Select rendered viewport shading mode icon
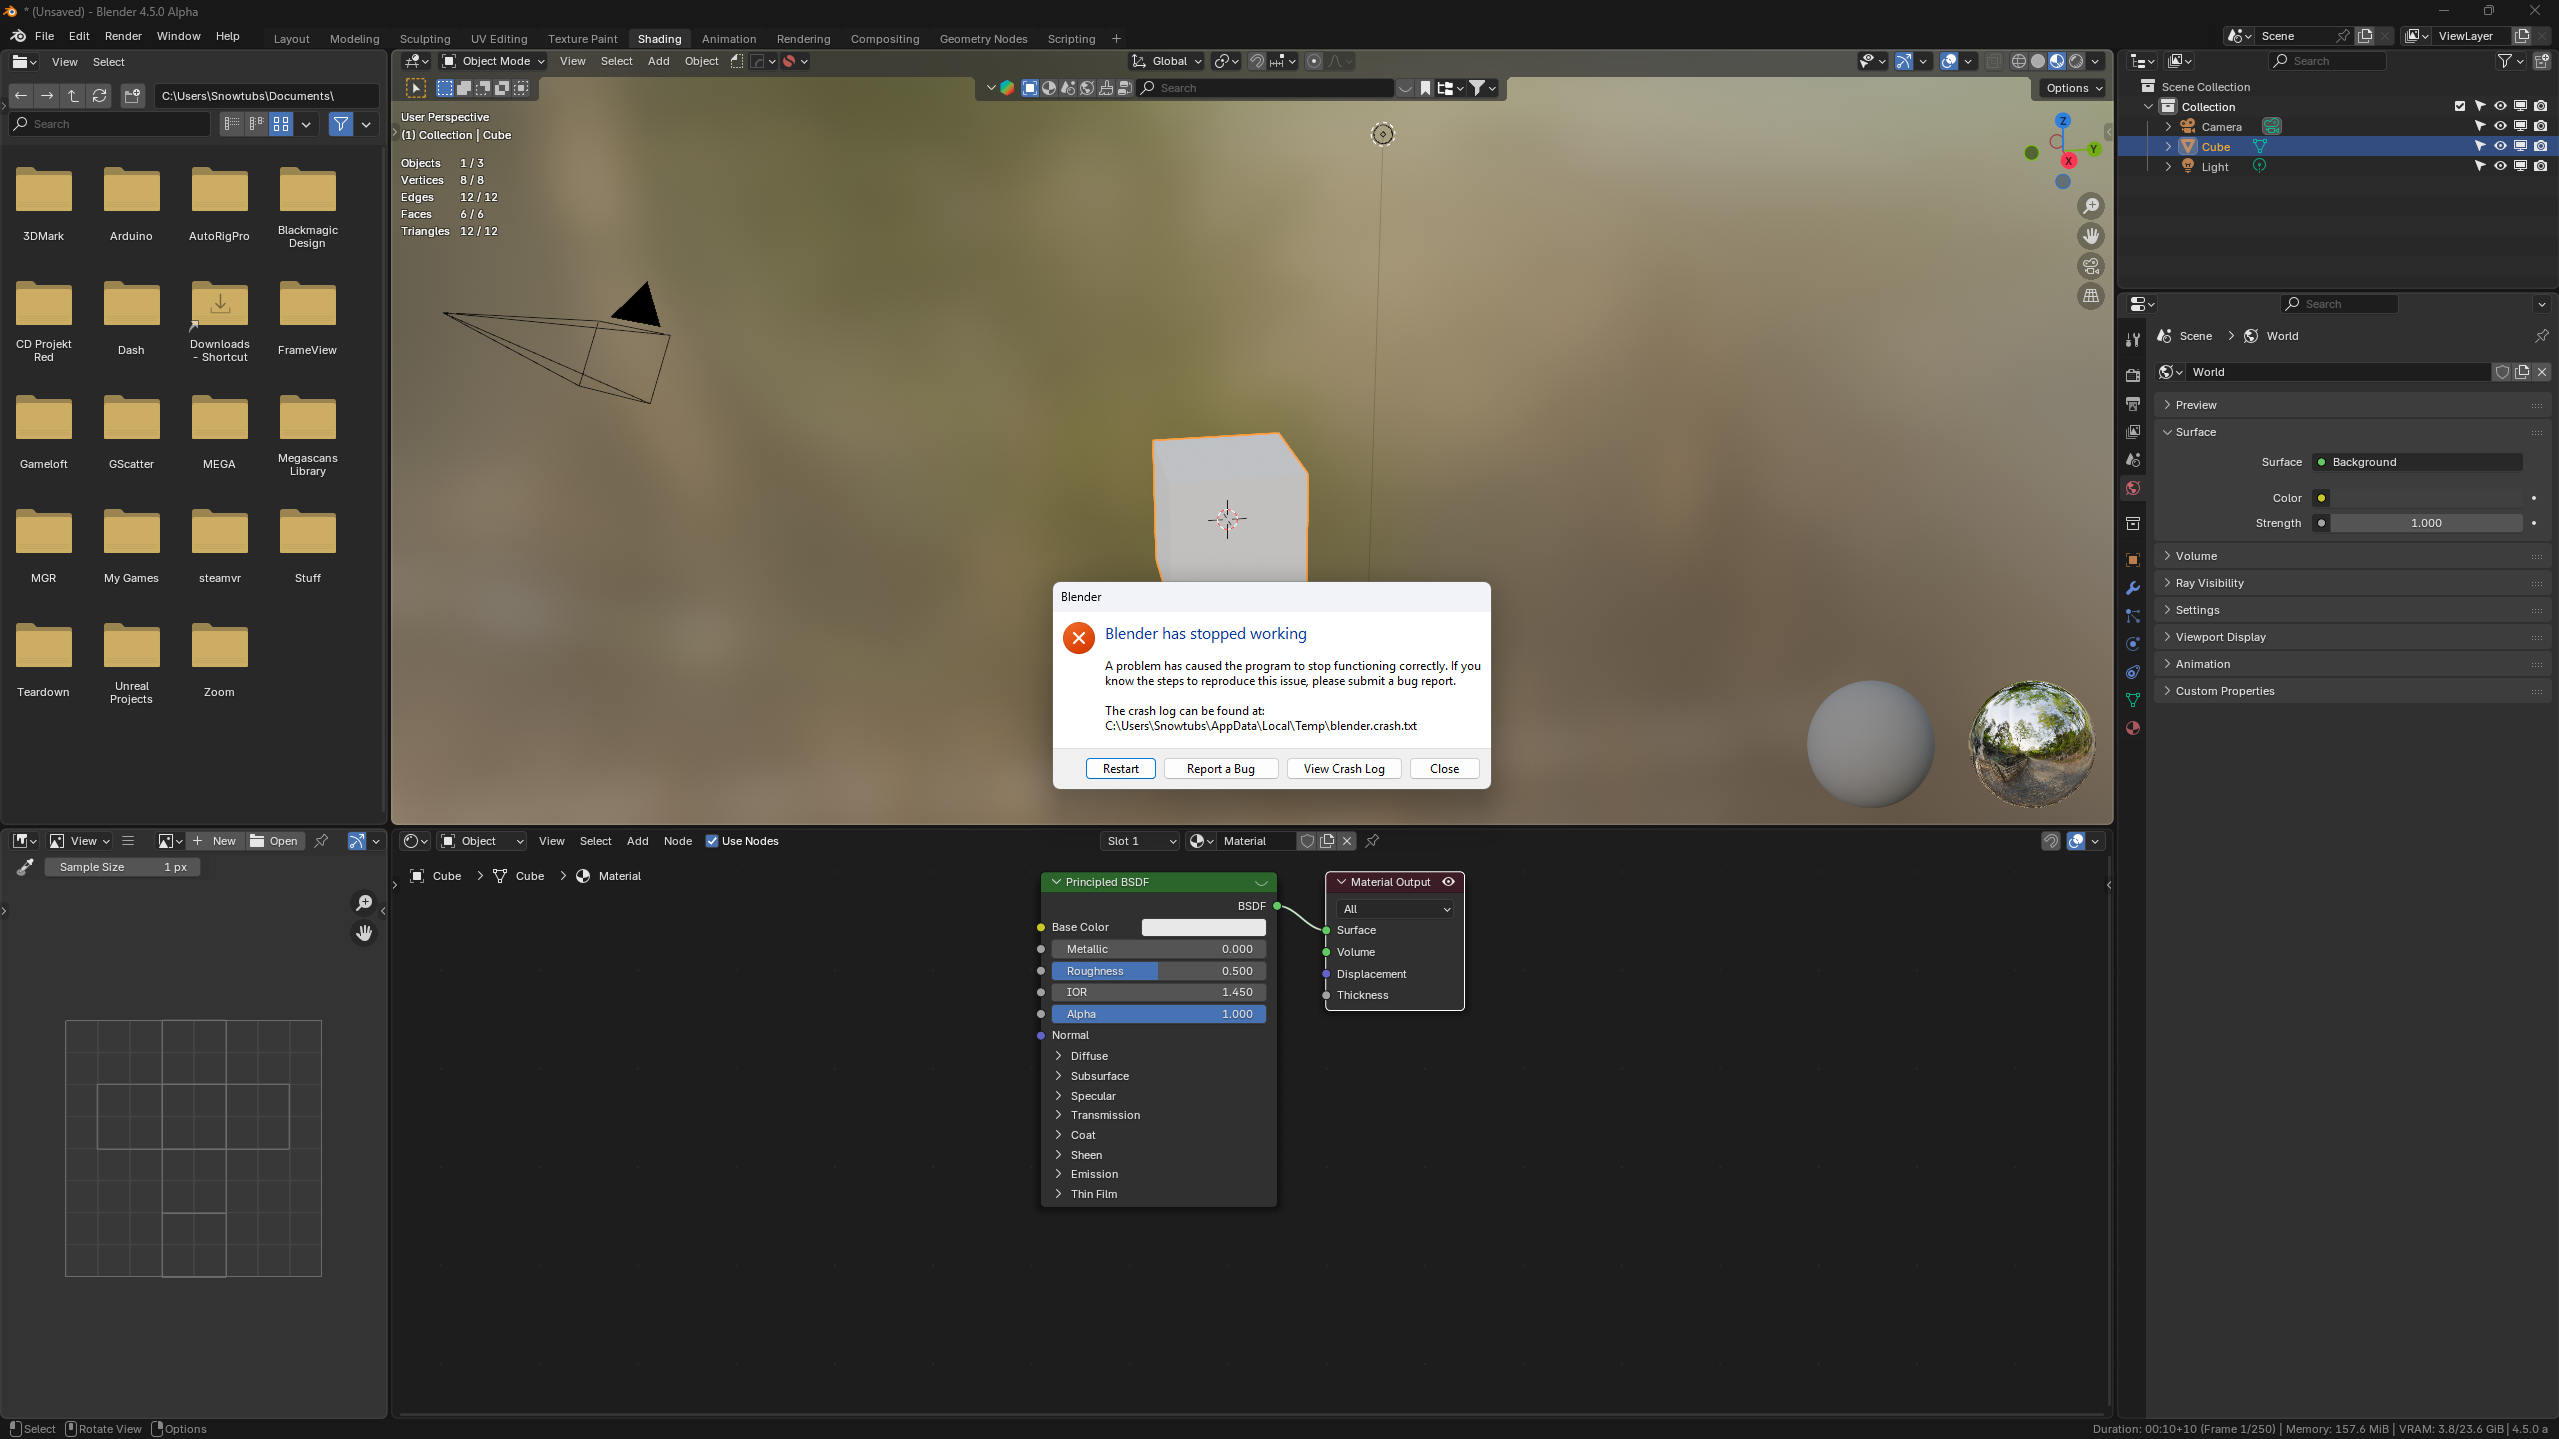This screenshot has width=2559, height=1439. click(2076, 61)
